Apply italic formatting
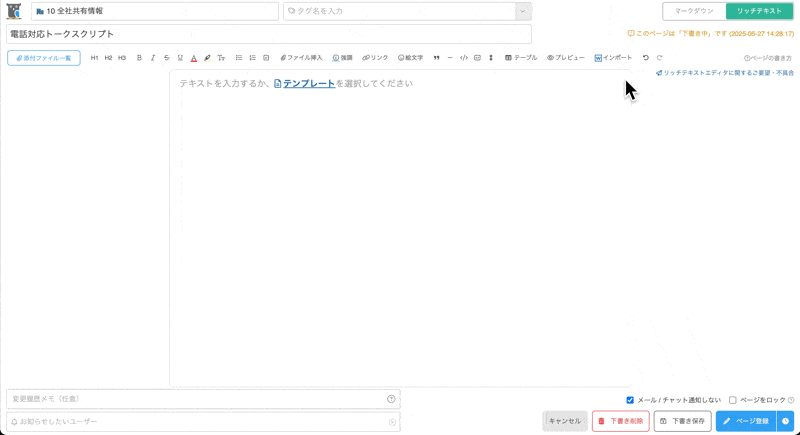The height and width of the screenshot is (435, 800). pos(153,58)
